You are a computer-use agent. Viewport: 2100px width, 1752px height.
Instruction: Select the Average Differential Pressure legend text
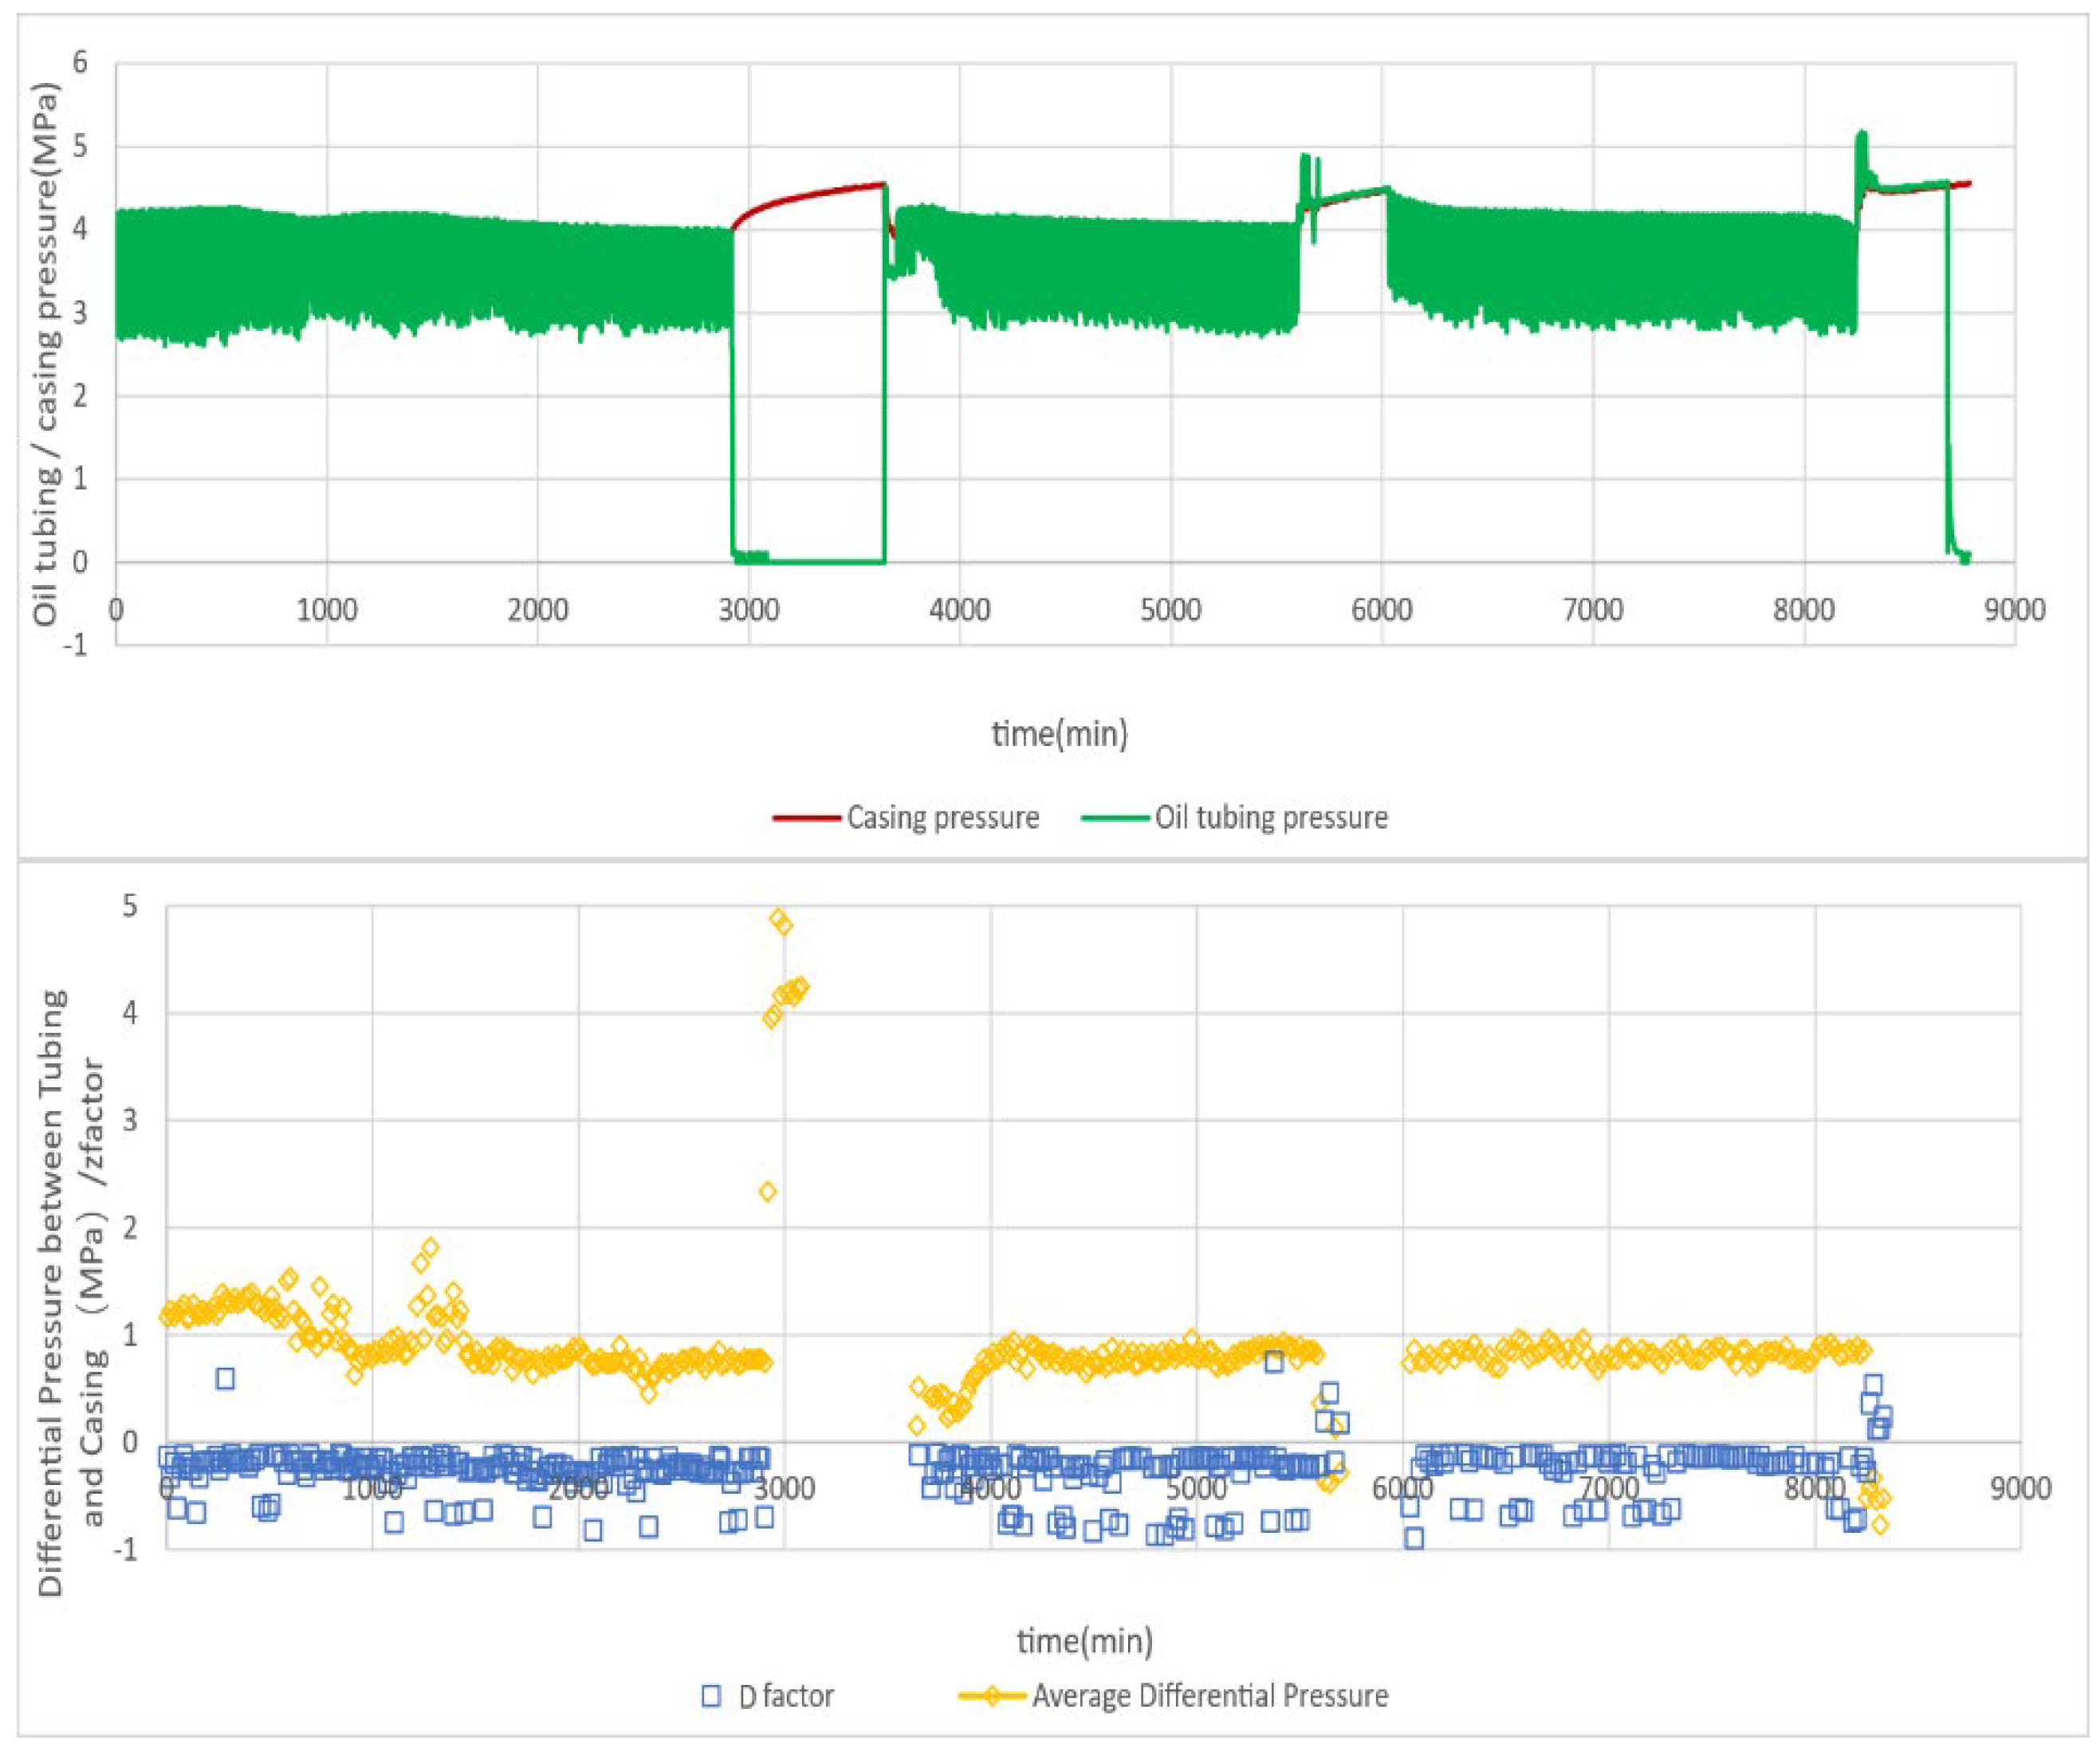pyautogui.click(x=1210, y=1697)
